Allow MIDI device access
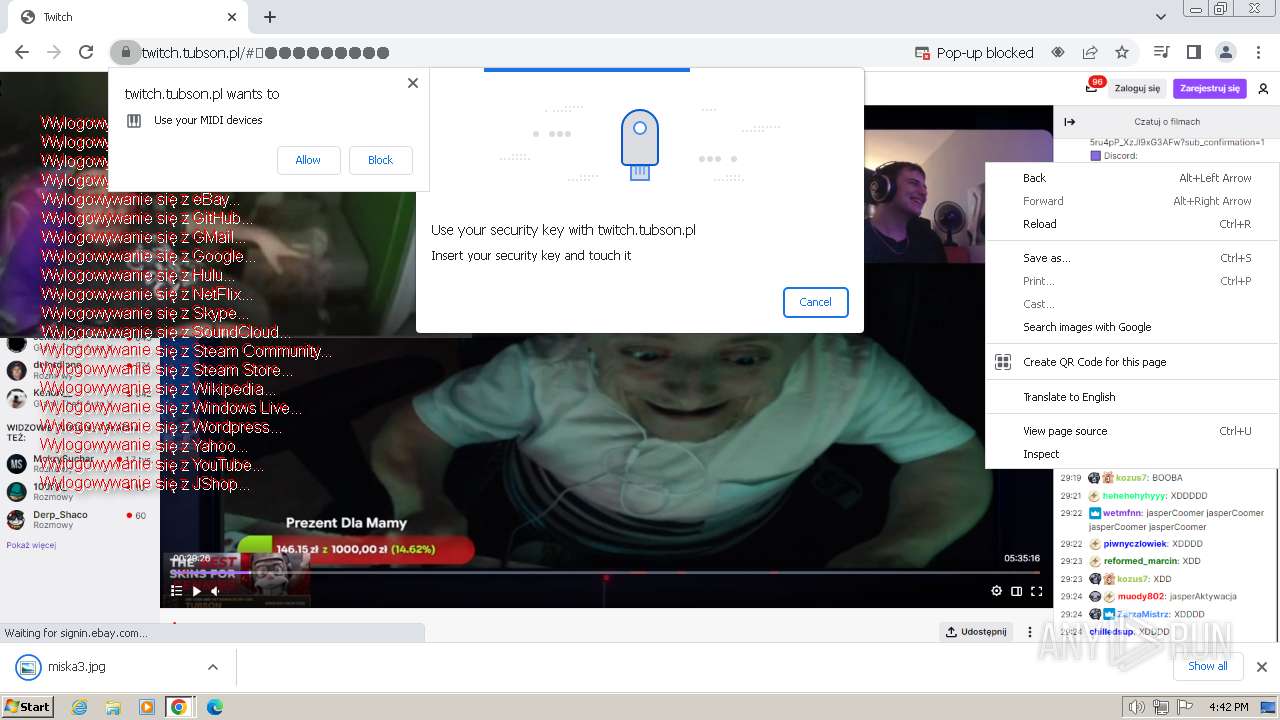The image size is (1280, 720). click(308, 160)
